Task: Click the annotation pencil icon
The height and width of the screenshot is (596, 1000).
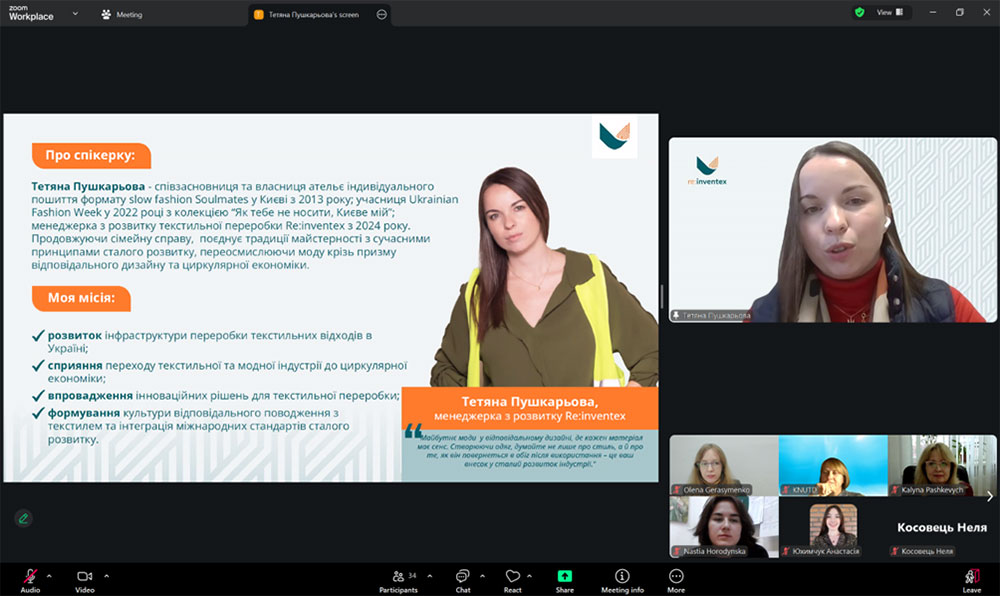Action: pyautogui.click(x=22, y=518)
